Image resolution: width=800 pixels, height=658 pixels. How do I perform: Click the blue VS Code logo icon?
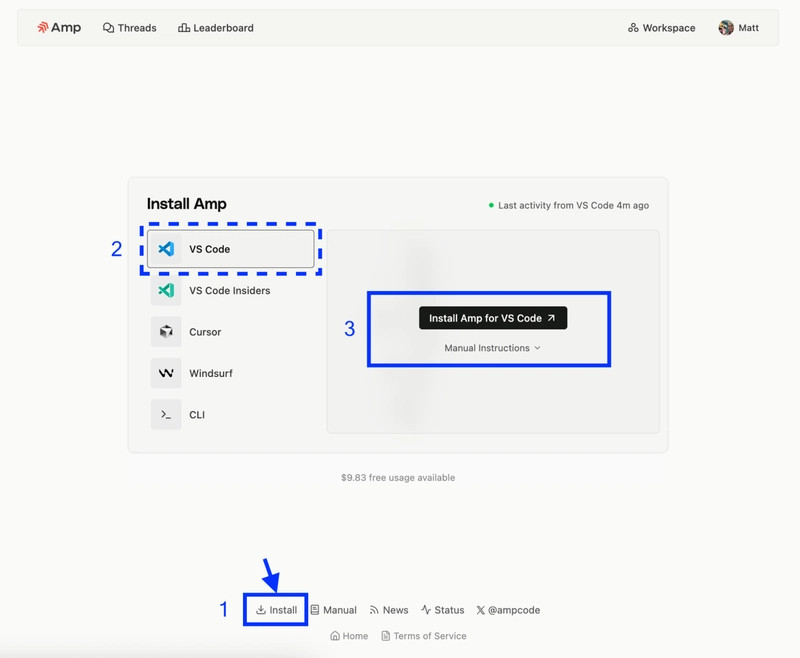[166, 249]
